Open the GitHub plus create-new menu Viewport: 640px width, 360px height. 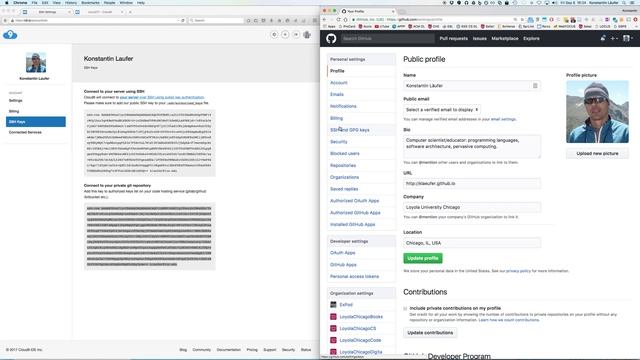[614, 38]
